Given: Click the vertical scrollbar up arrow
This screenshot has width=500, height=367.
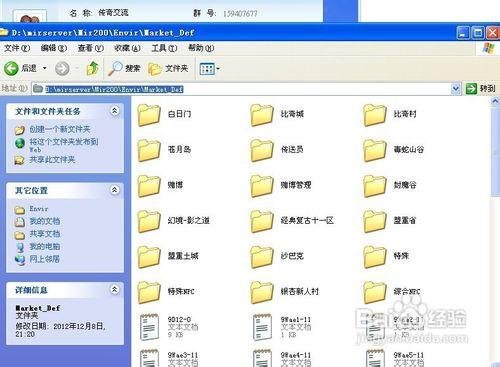Looking at the screenshot, I should pos(495,101).
